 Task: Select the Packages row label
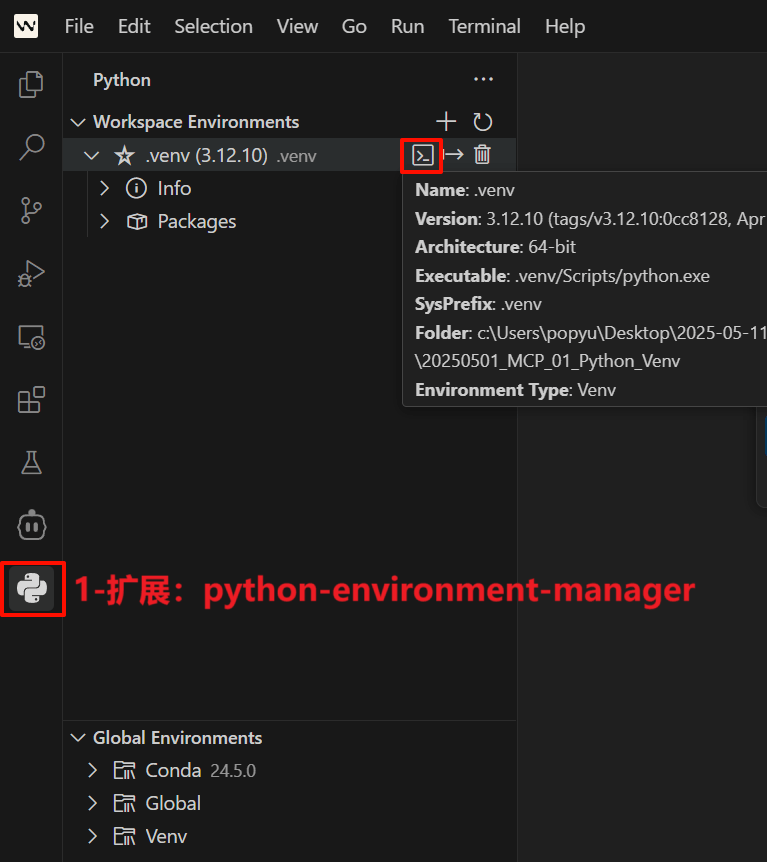coord(197,222)
